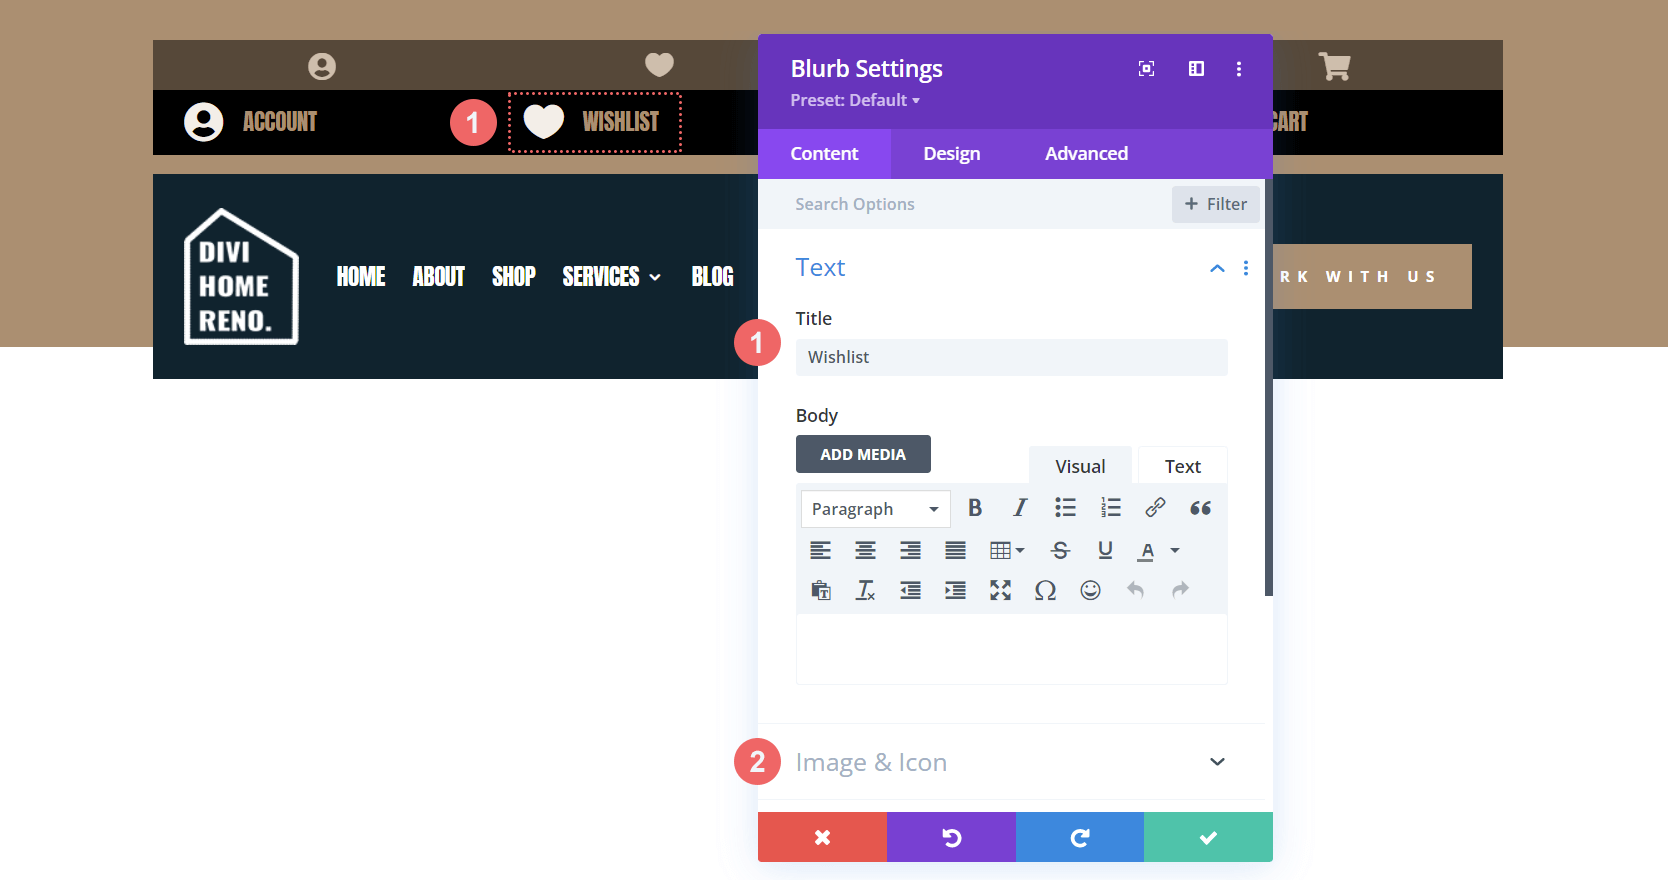Click the gray user icon in top bar
This screenshot has width=1668, height=880.
tap(322, 66)
